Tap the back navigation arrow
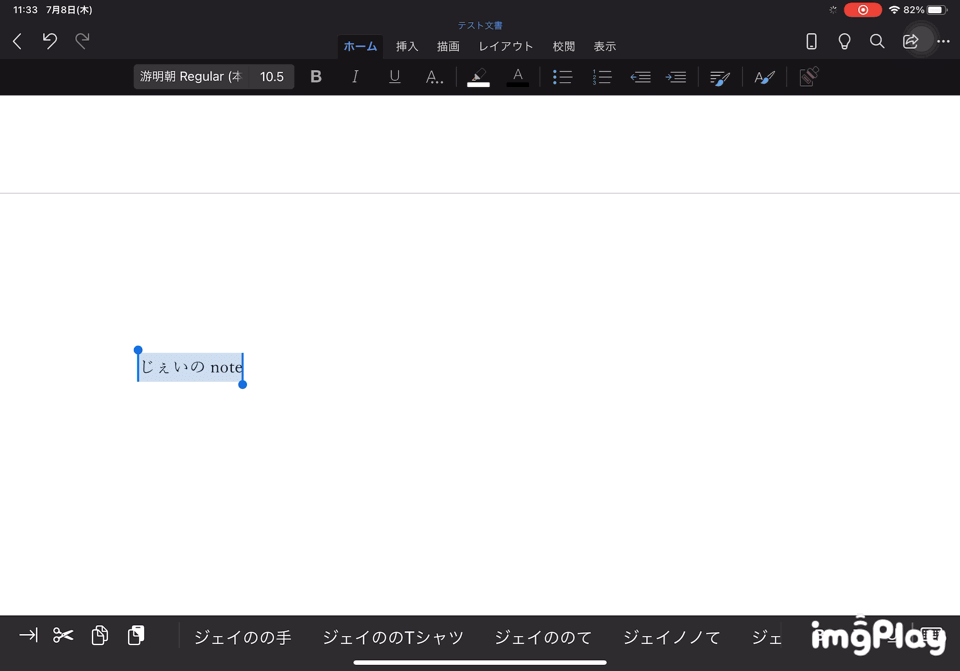 click(x=17, y=41)
